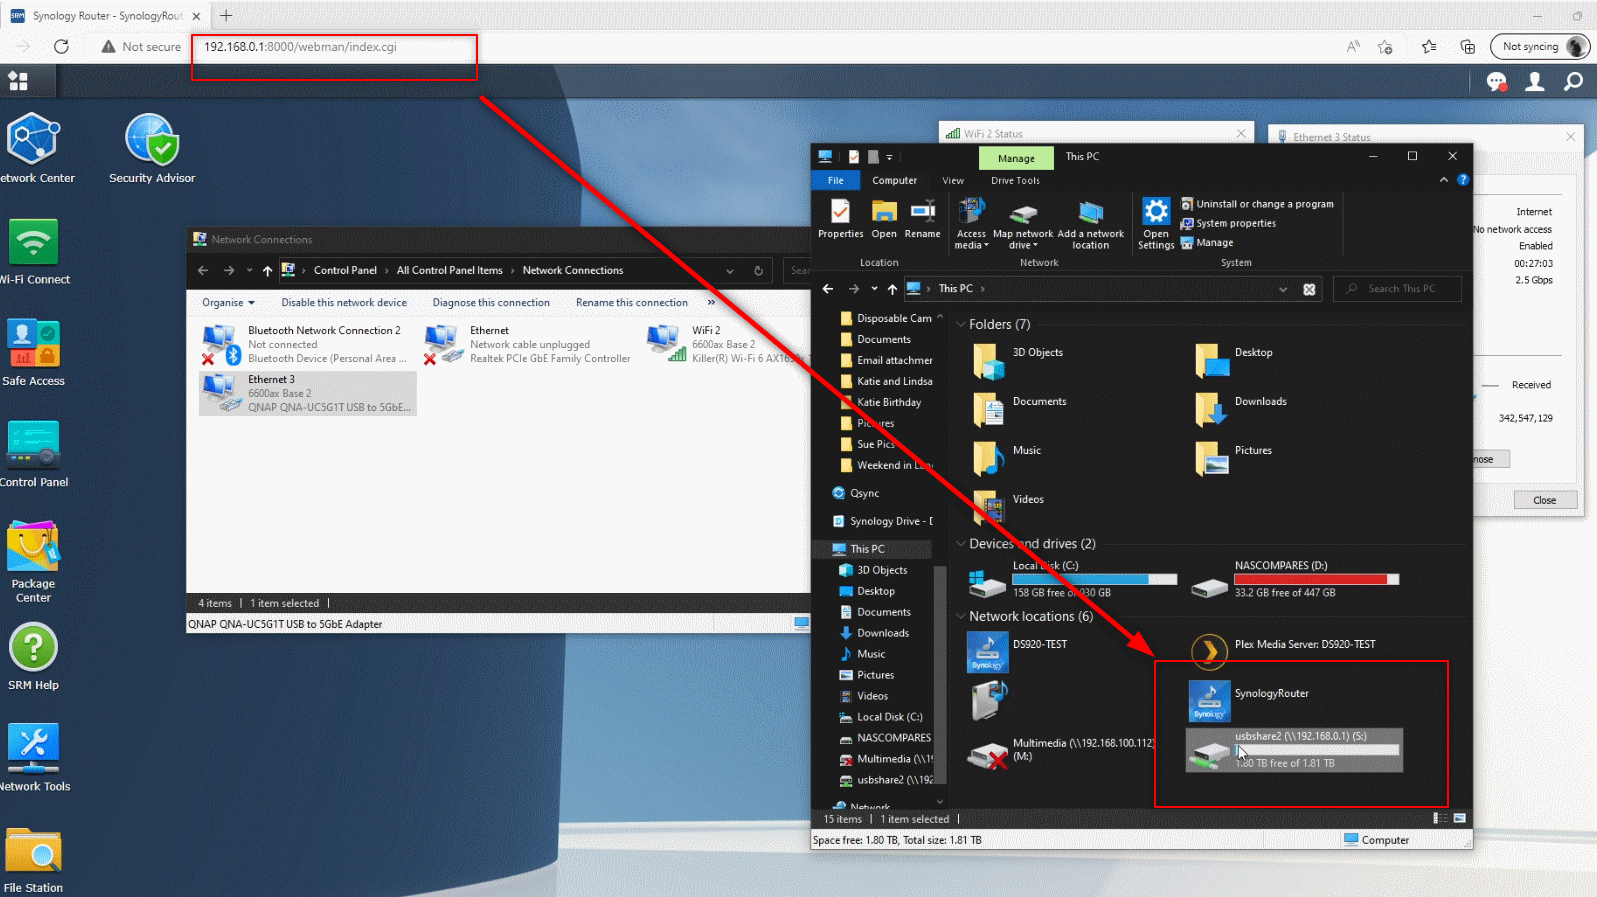Open Wi-Fi Connect app
This screenshot has width=1597, height=897.
coord(34,252)
